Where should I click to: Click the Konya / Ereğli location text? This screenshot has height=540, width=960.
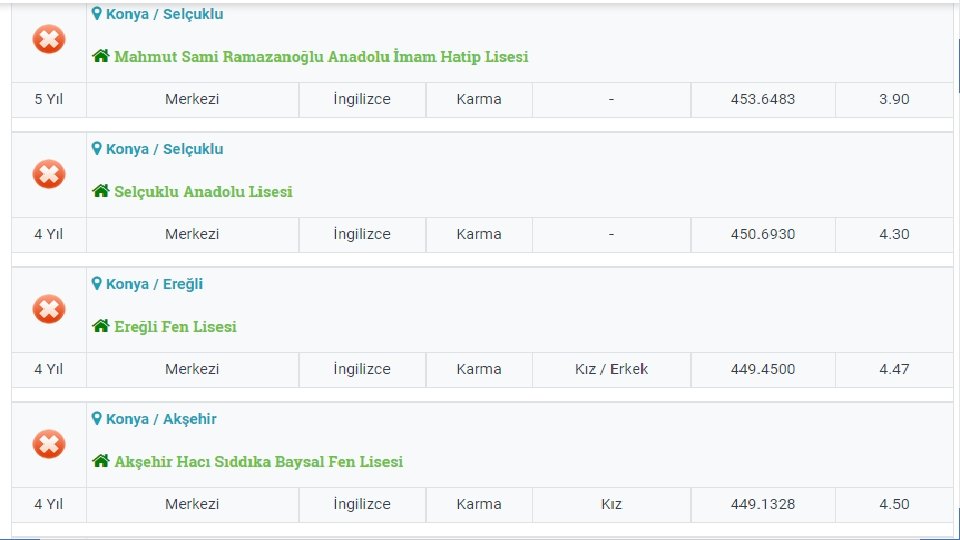pos(154,284)
